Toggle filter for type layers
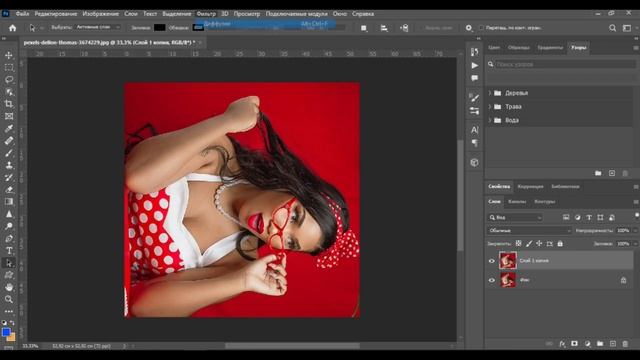640x360 pixels. coord(589,218)
